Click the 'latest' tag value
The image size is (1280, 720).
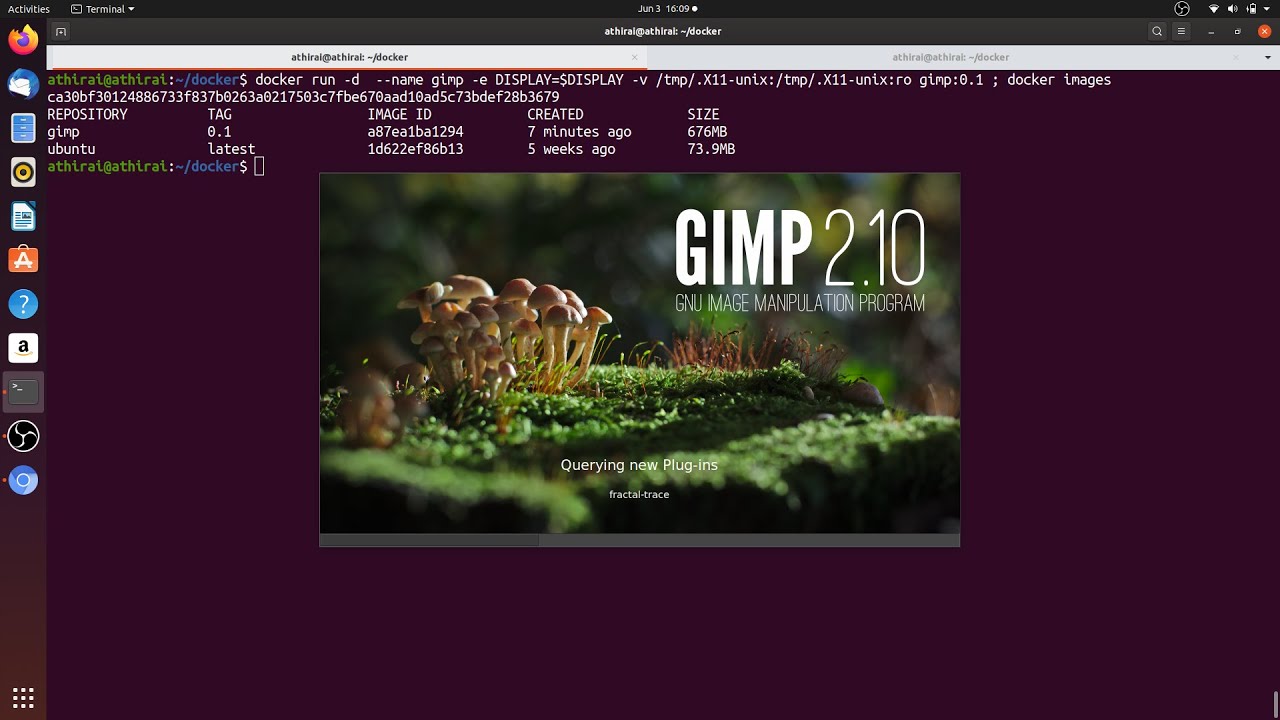coord(231,149)
